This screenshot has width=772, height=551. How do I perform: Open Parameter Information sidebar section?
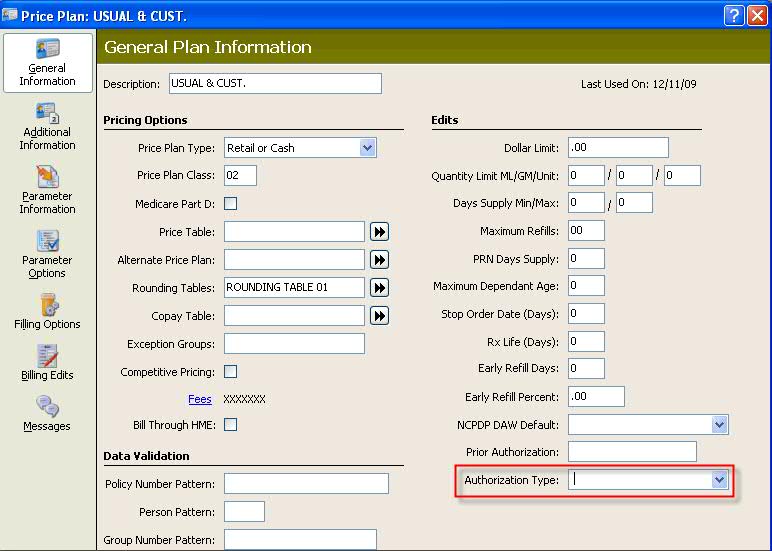coord(47,190)
